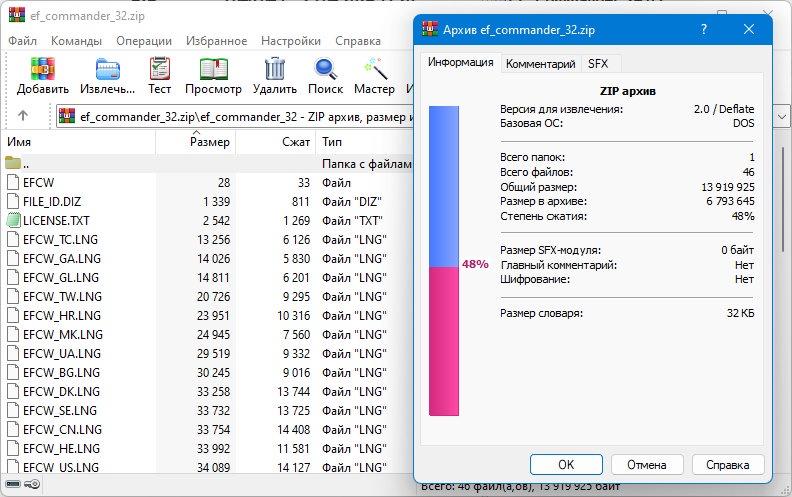Expand the address bar dropdown arrow

(782, 117)
